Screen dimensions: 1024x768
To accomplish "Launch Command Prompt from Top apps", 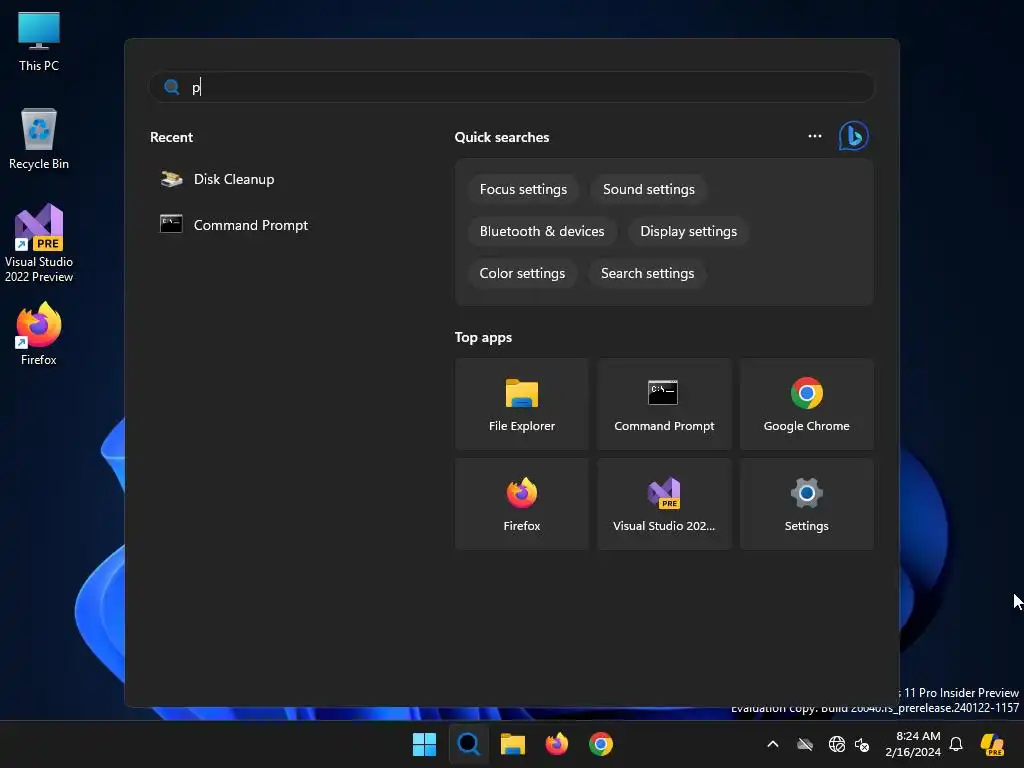I will [664, 404].
